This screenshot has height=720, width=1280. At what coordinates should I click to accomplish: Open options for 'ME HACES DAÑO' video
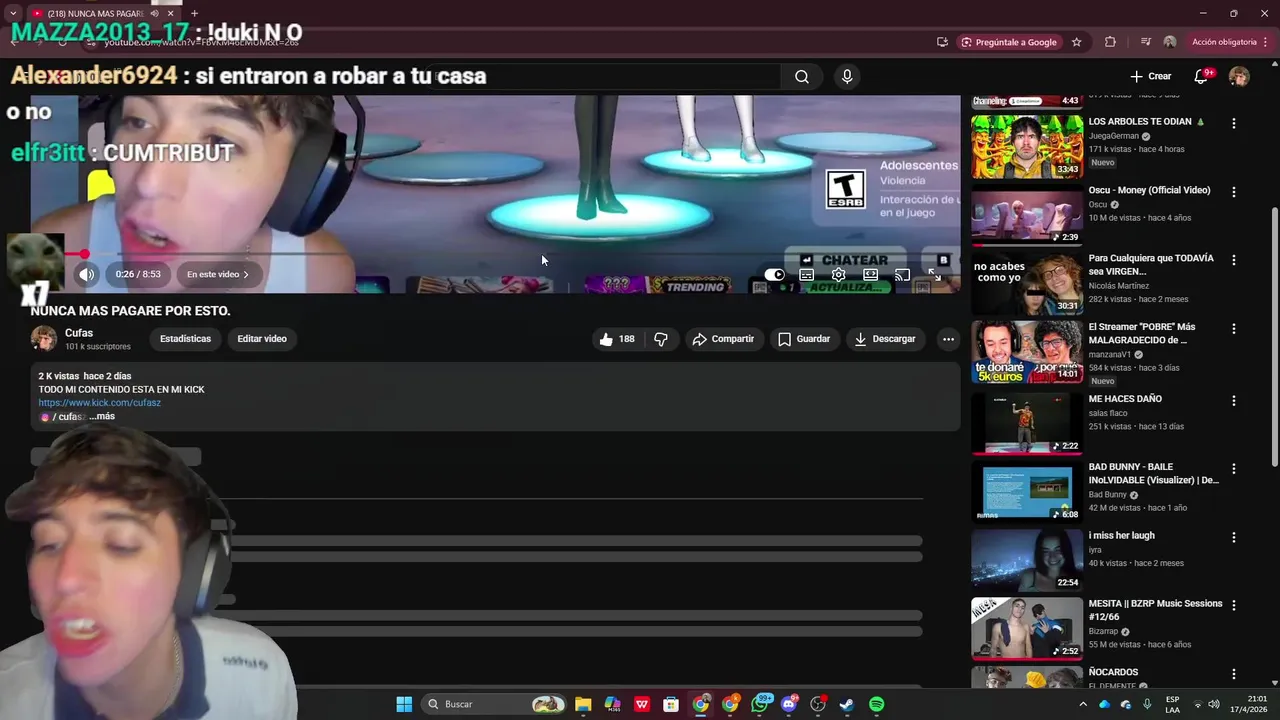(1233, 400)
